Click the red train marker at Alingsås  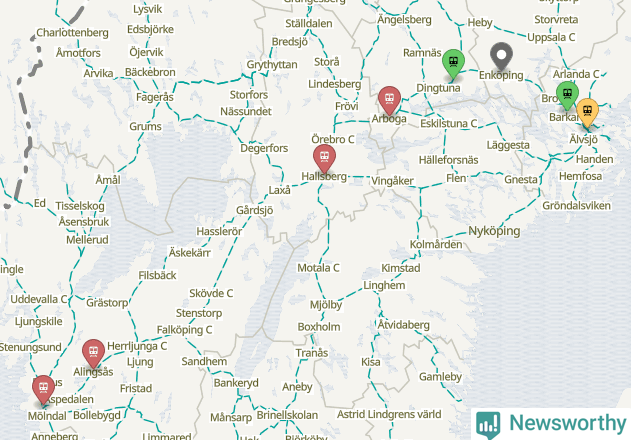pos(93,354)
